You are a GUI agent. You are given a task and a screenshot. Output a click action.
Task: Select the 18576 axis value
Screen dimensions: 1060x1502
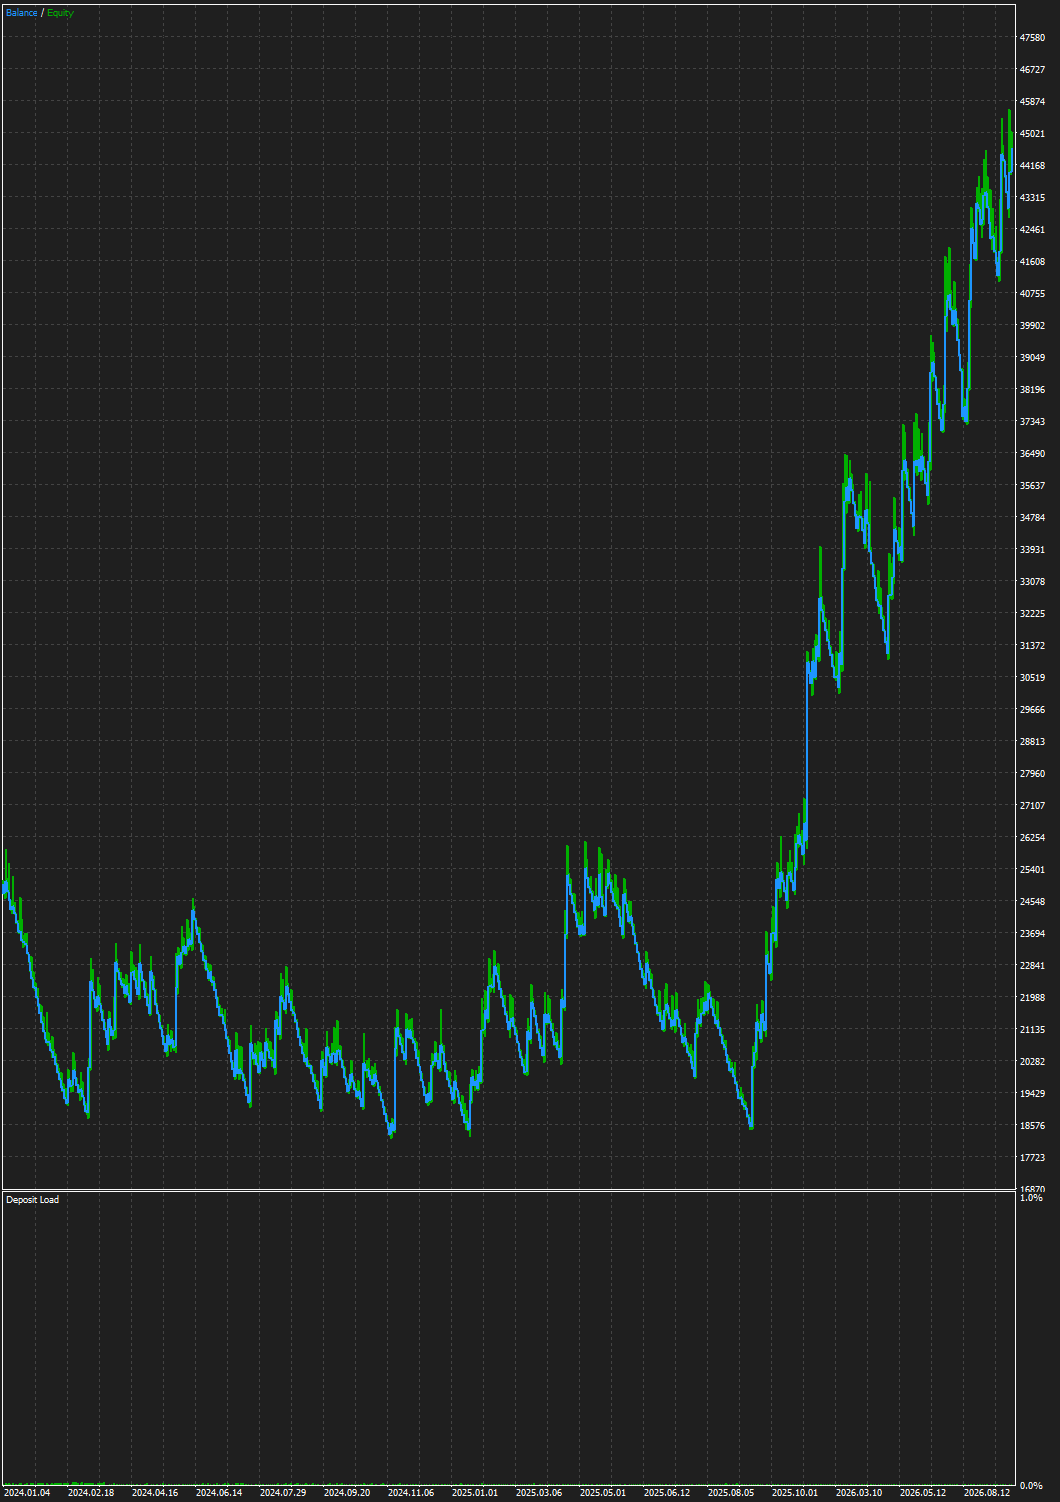click(1032, 1126)
